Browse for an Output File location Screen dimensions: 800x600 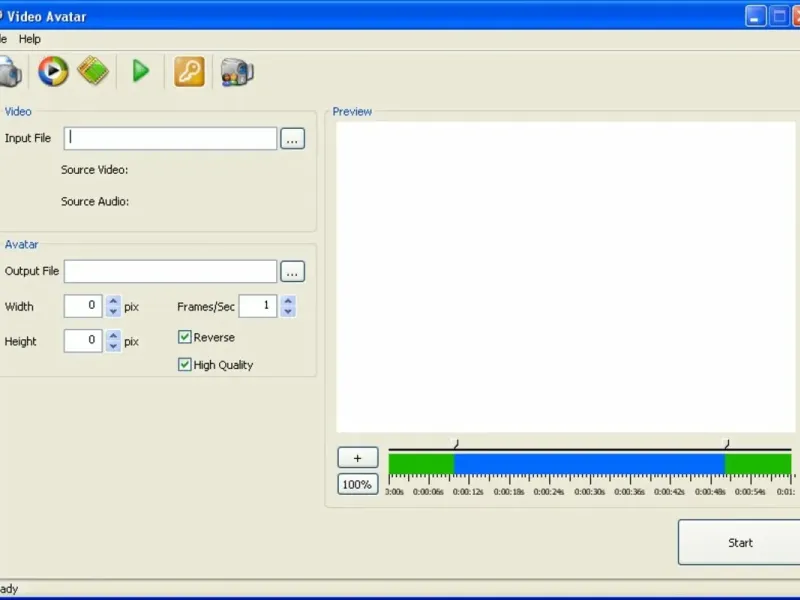click(x=292, y=271)
